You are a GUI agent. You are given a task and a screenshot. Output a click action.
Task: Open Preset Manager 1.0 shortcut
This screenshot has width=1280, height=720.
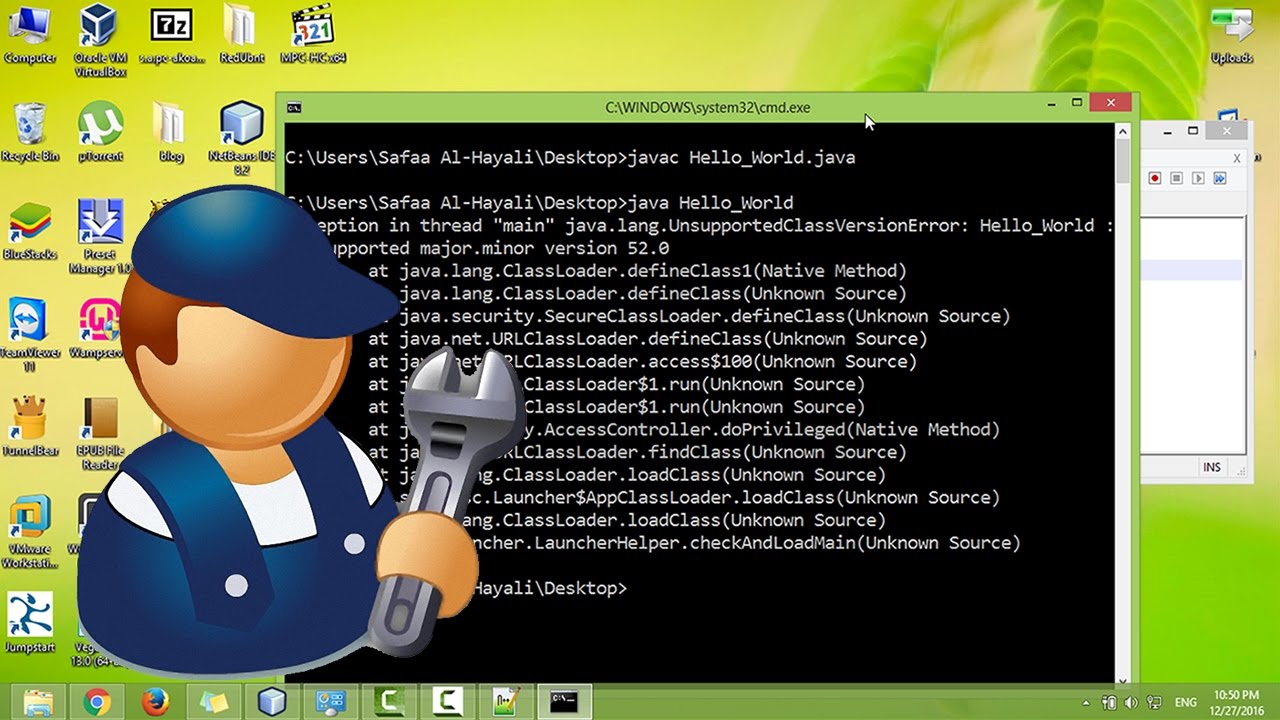100,235
